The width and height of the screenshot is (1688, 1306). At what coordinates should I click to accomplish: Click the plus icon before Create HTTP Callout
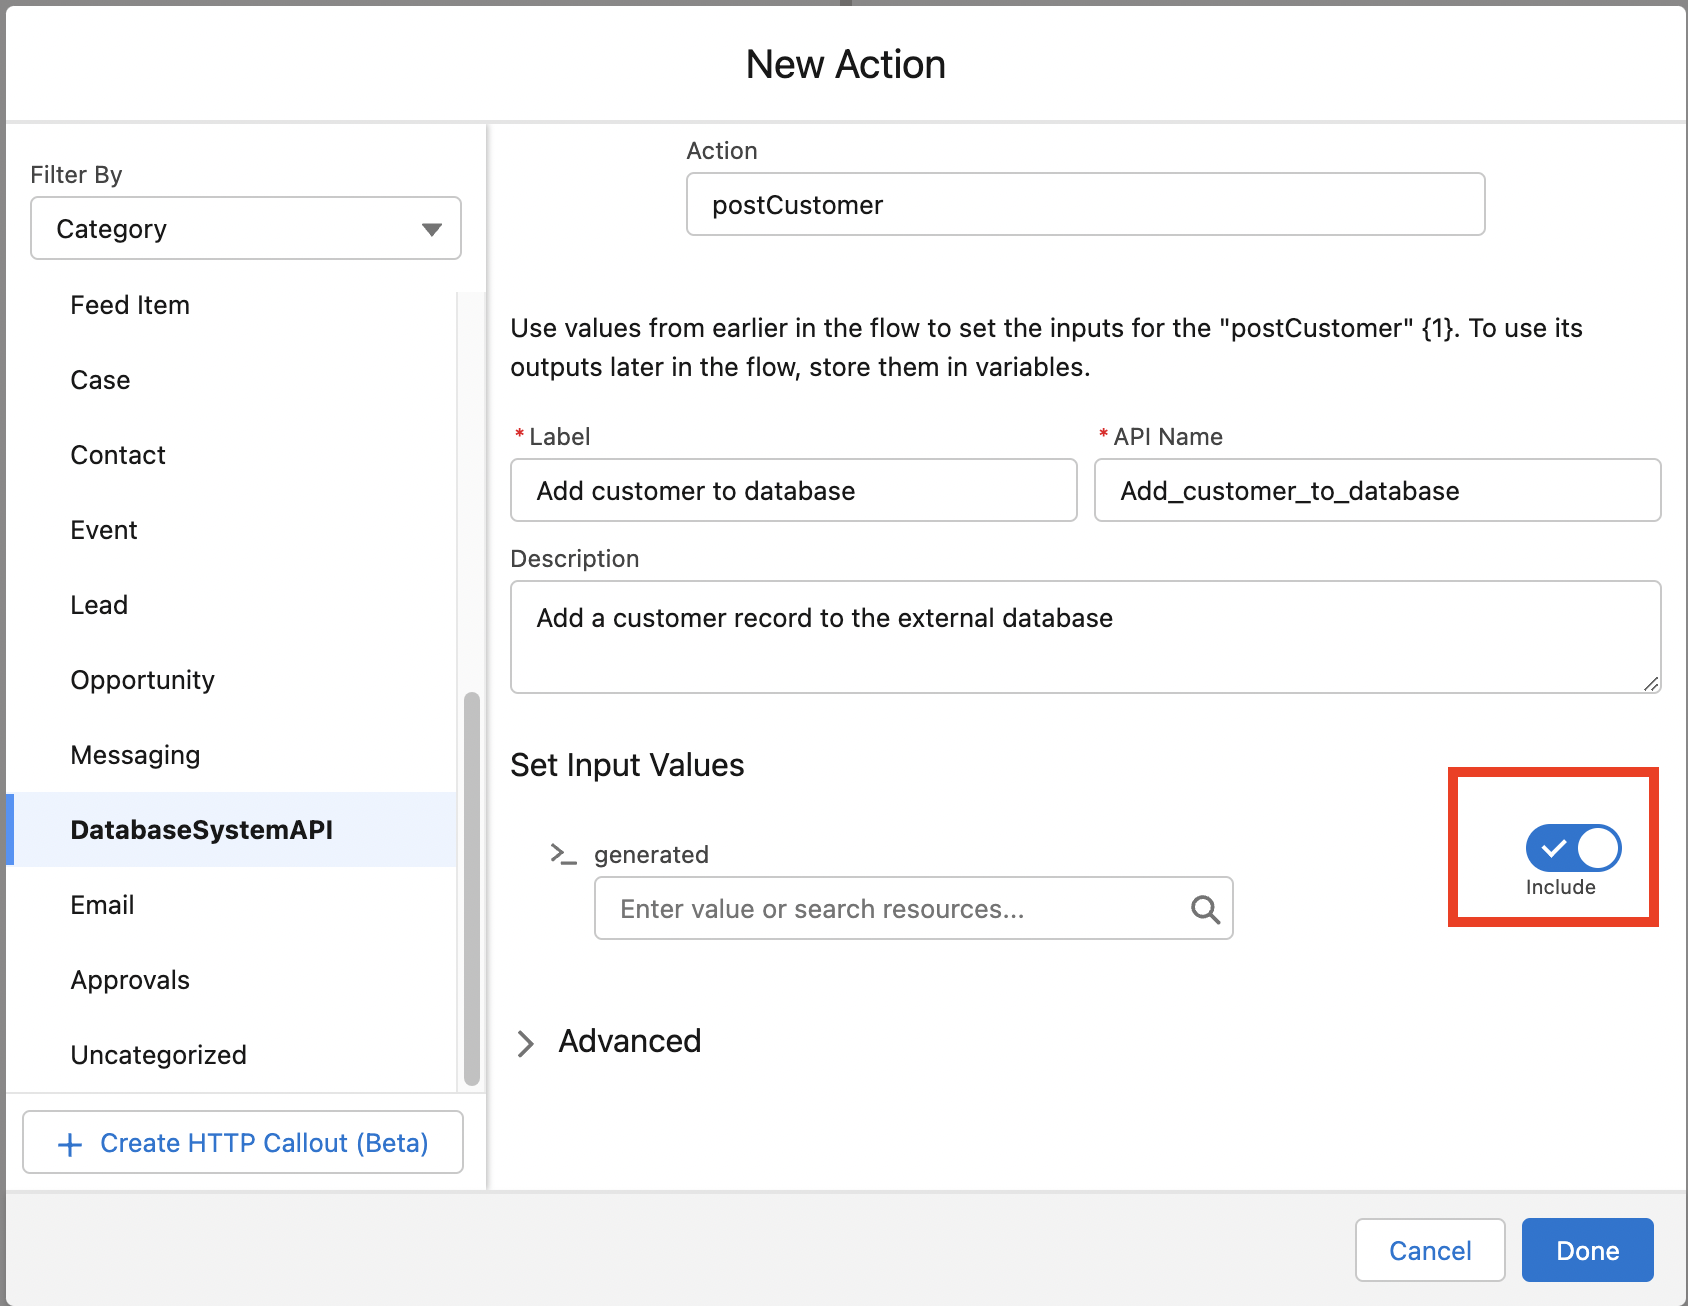(69, 1142)
